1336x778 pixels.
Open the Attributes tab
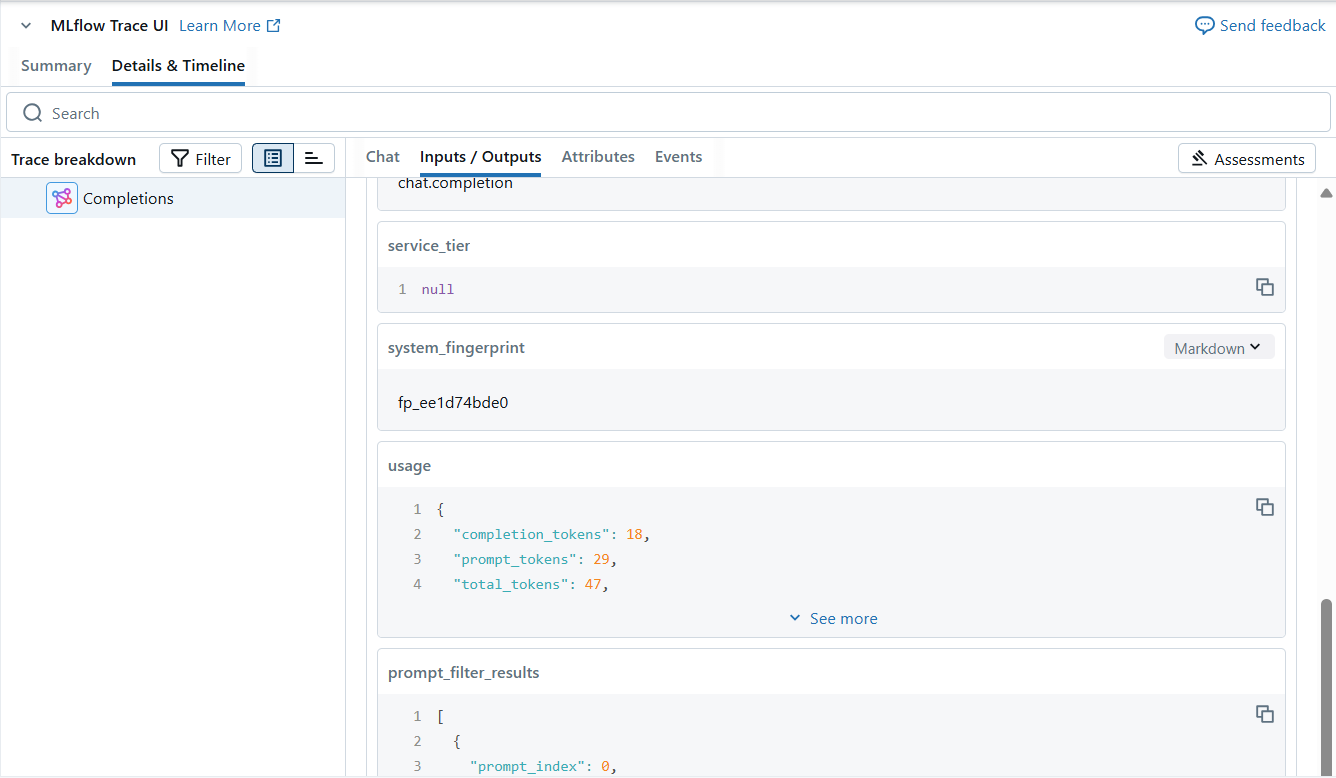[x=598, y=157]
